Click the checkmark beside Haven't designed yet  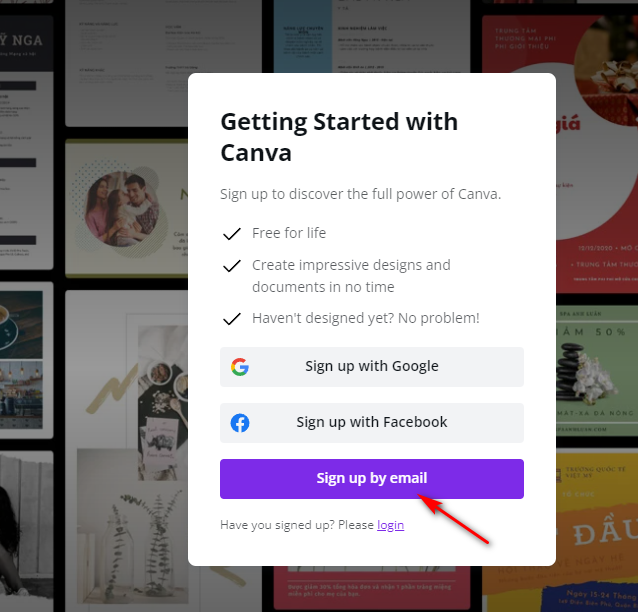pyautogui.click(x=232, y=319)
